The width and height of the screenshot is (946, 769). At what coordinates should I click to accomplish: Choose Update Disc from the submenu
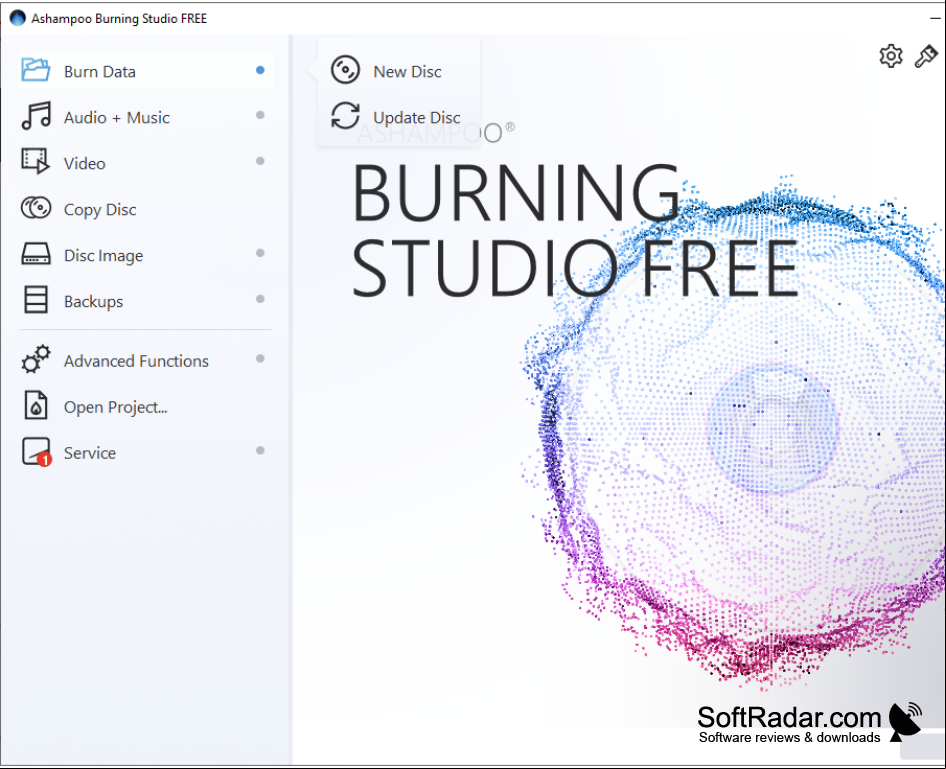(416, 118)
